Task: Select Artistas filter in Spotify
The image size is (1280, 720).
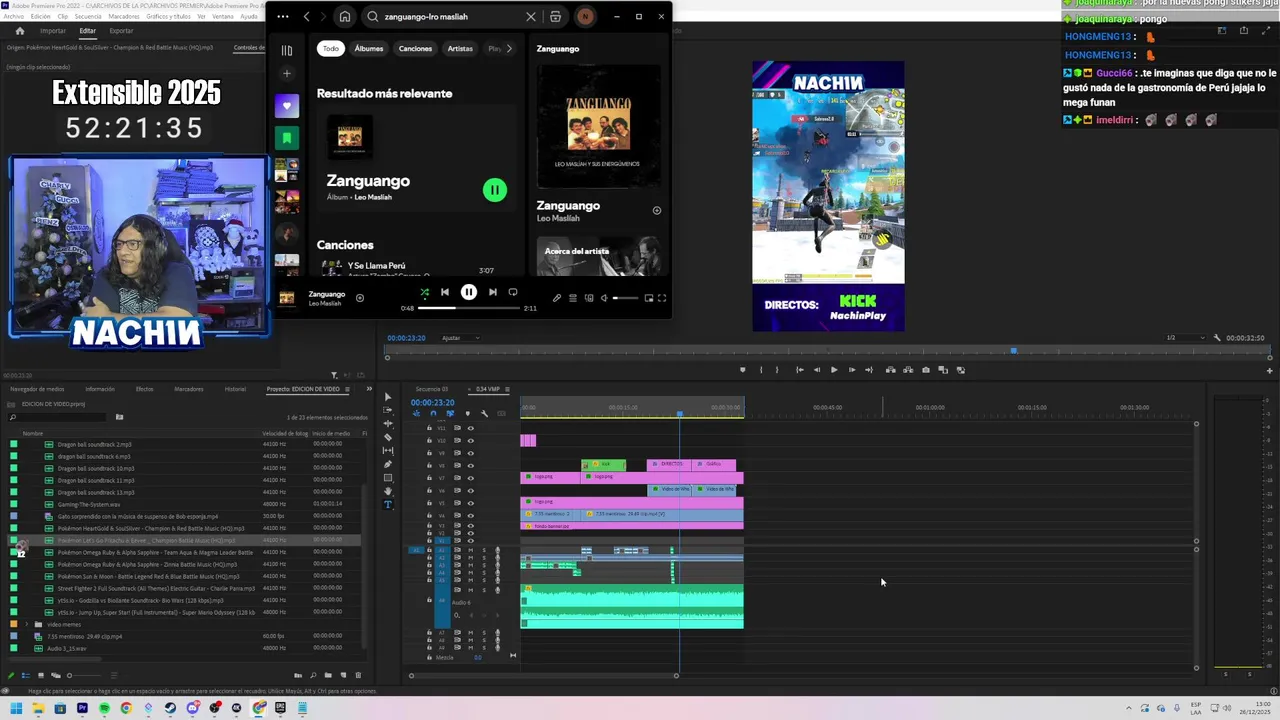Action: pyautogui.click(x=460, y=48)
